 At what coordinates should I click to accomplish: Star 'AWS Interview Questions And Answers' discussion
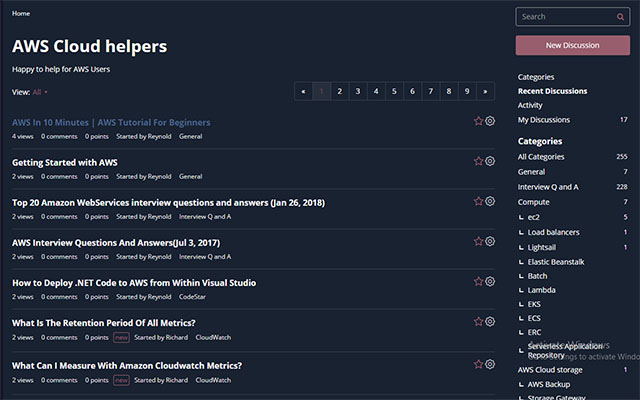coord(478,241)
